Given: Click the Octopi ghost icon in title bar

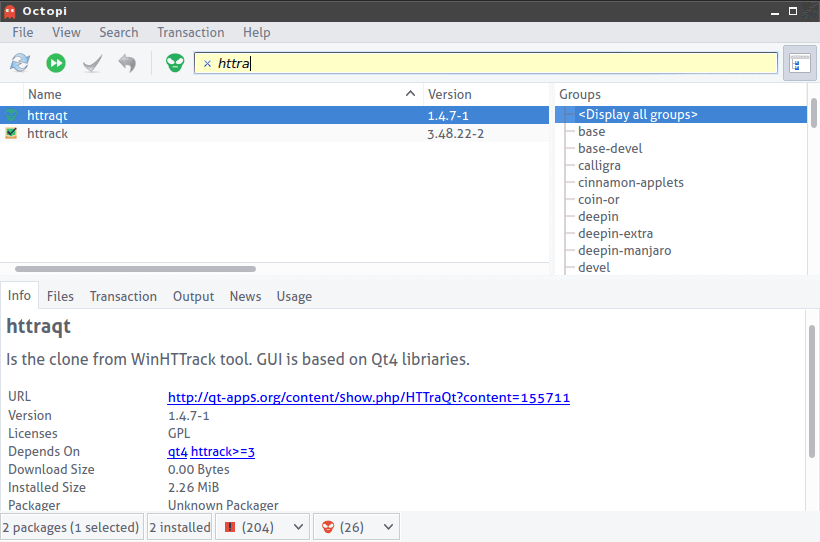Looking at the screenshot, I should (10, 11).
